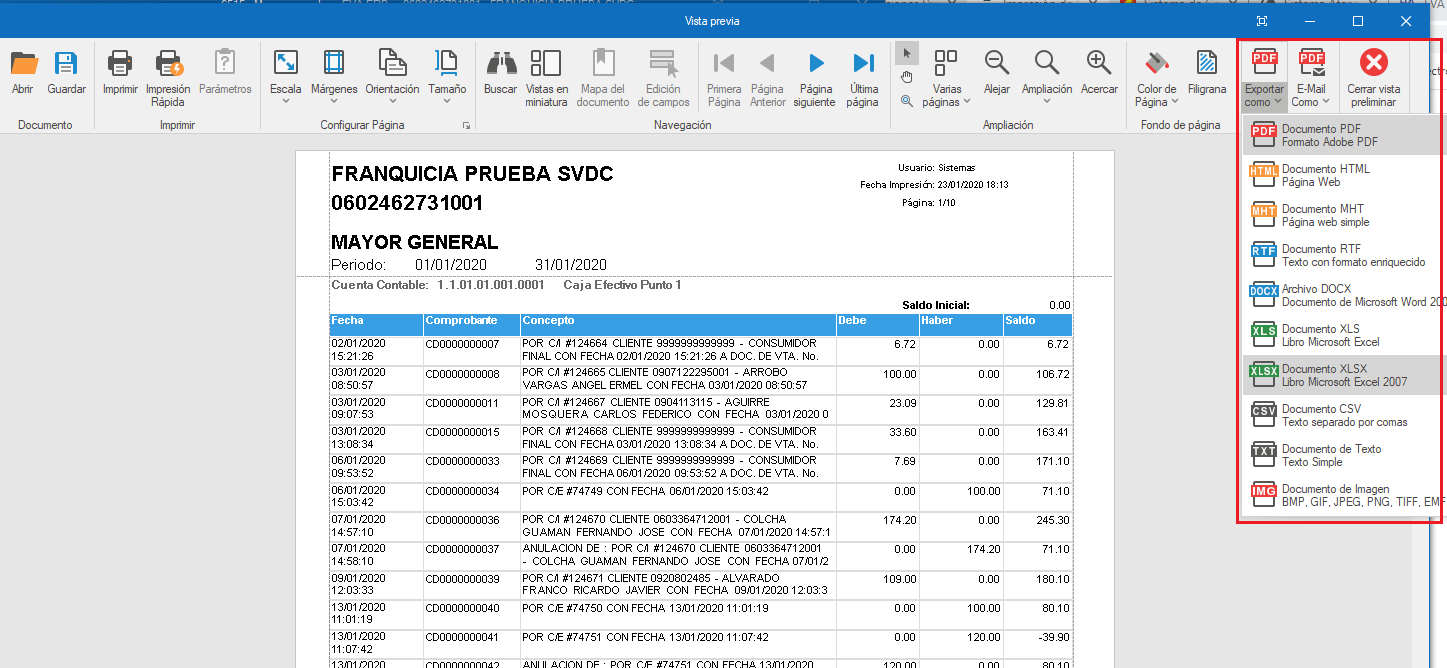Select the hand pan tool
This screenshot has width=1447, height=668.
pos(906,77)
